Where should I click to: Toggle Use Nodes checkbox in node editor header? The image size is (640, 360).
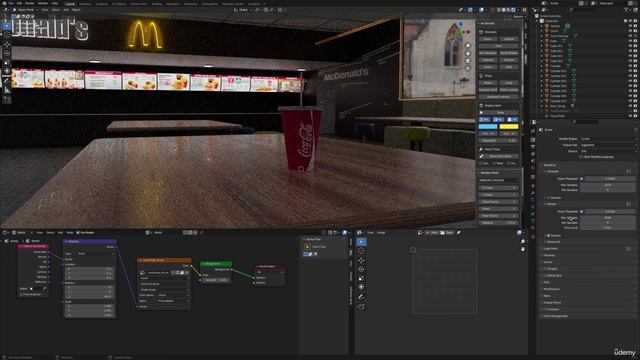coord(78,233)
